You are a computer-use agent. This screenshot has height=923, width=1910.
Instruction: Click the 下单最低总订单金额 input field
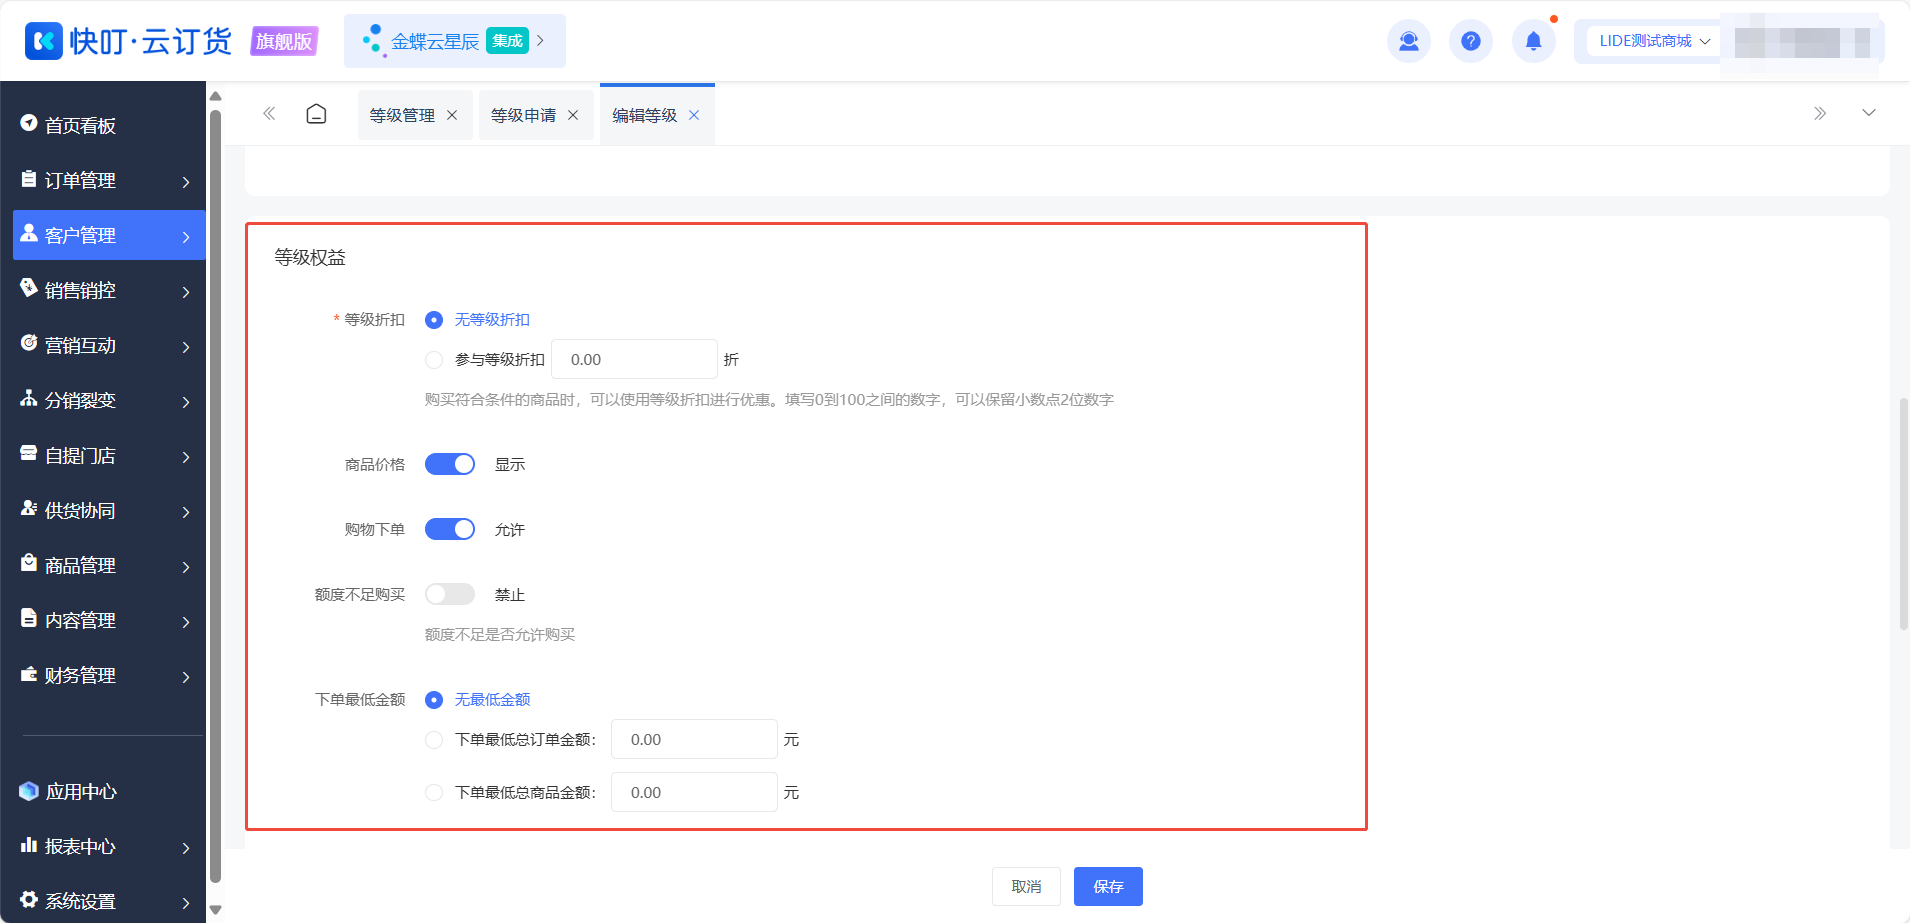tap(694, 739)
